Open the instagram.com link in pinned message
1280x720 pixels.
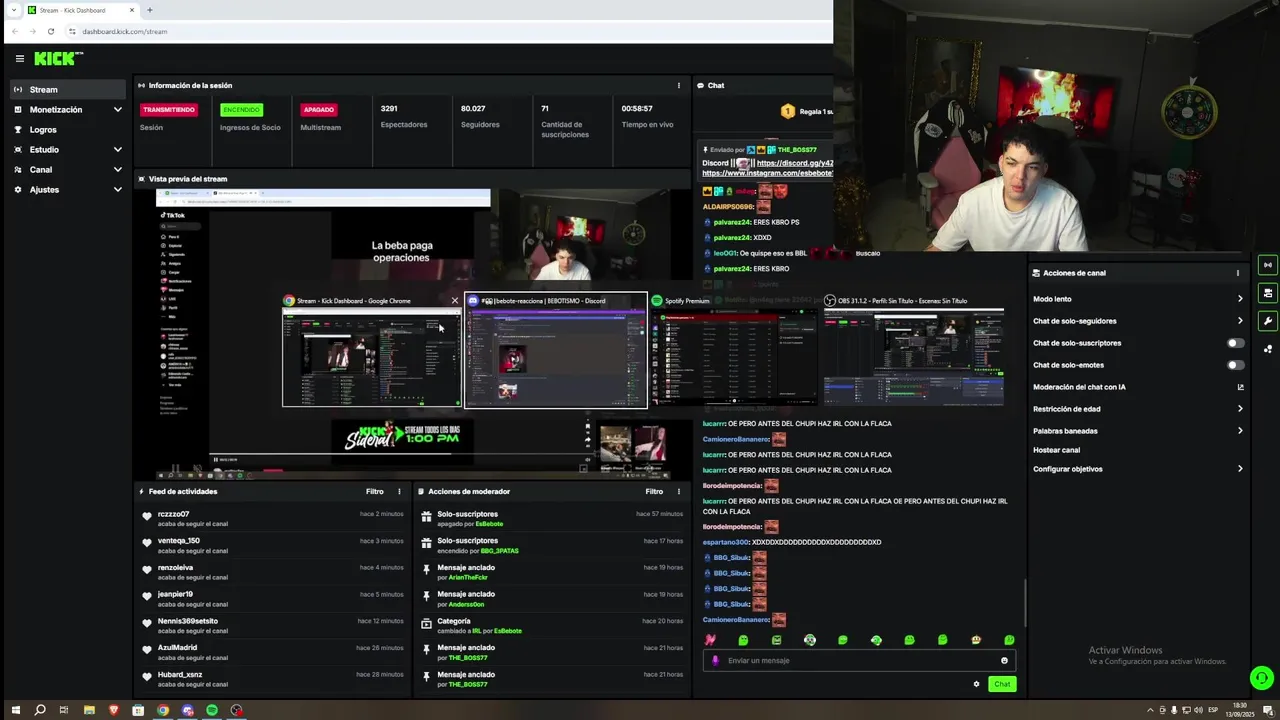pos(768,173)
